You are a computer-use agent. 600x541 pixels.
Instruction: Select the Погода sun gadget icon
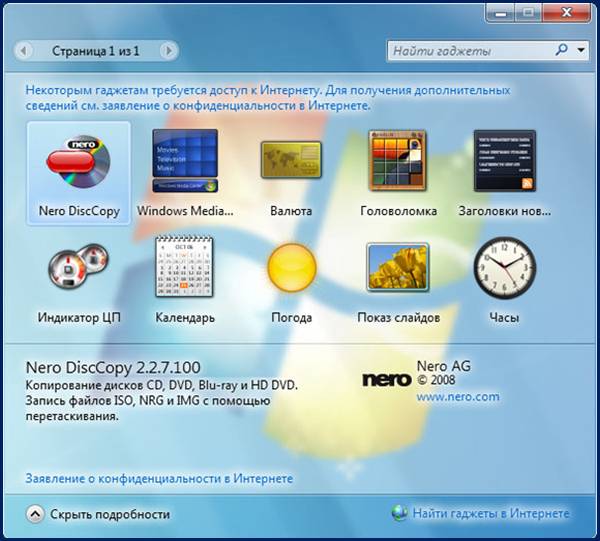click(292, 267)
